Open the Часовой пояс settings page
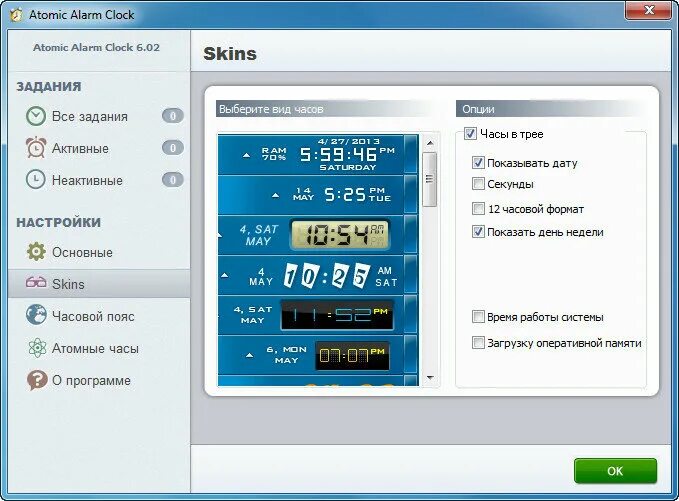Image resolution: width=679 pixels, height=501 pixels. 93,316
